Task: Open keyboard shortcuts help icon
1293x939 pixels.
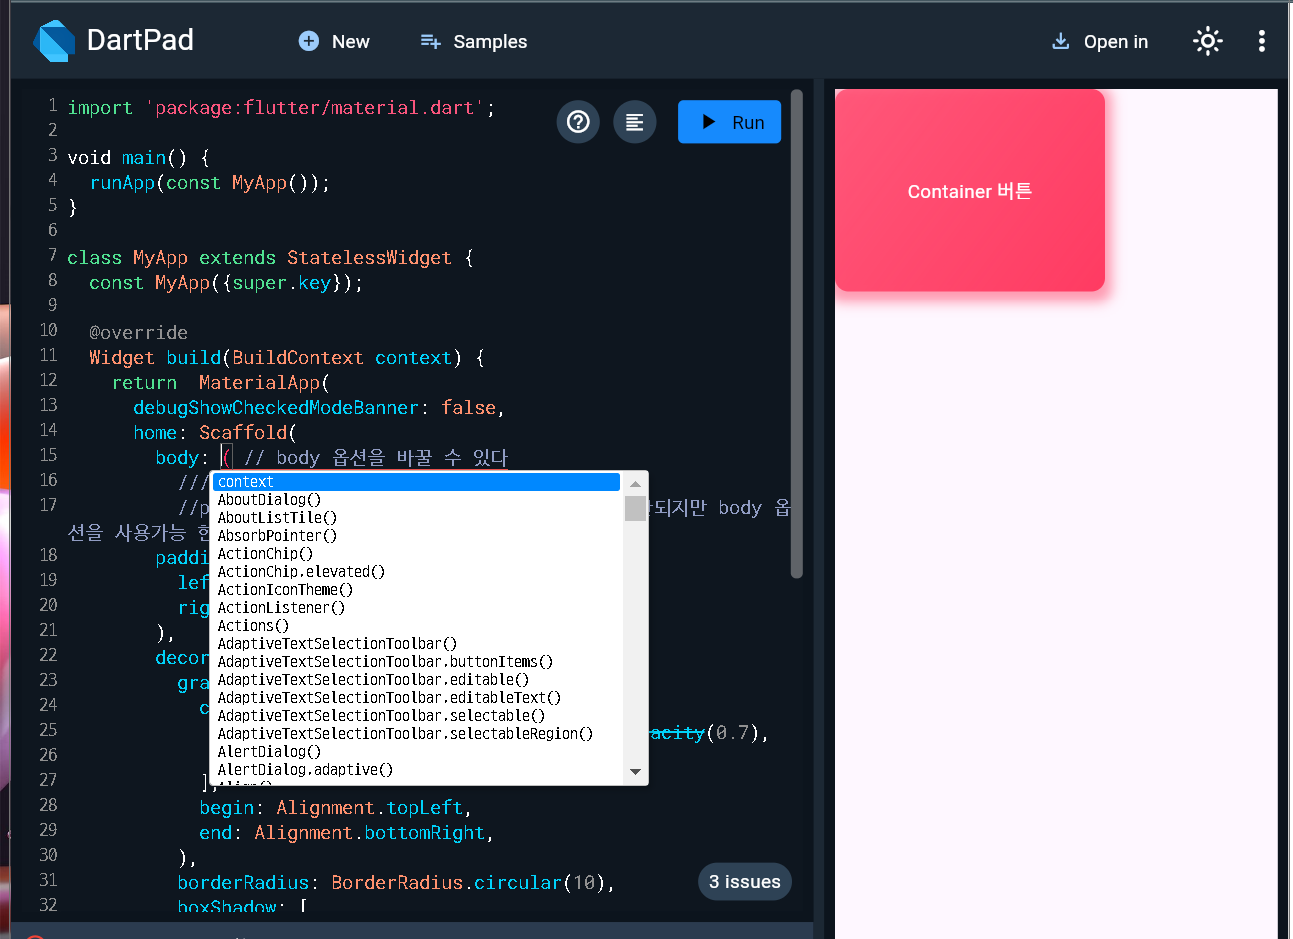Action: coord(578,122)
